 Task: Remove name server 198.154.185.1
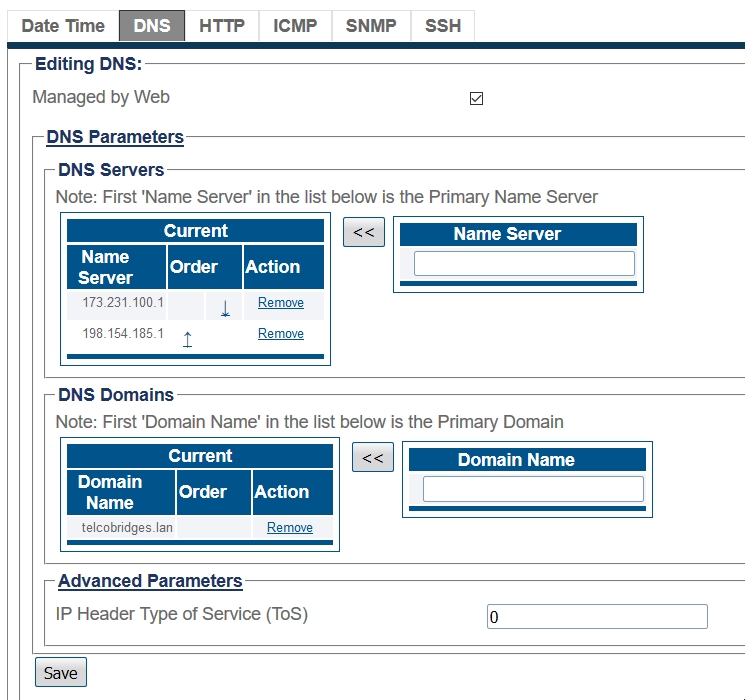(280, 334)
